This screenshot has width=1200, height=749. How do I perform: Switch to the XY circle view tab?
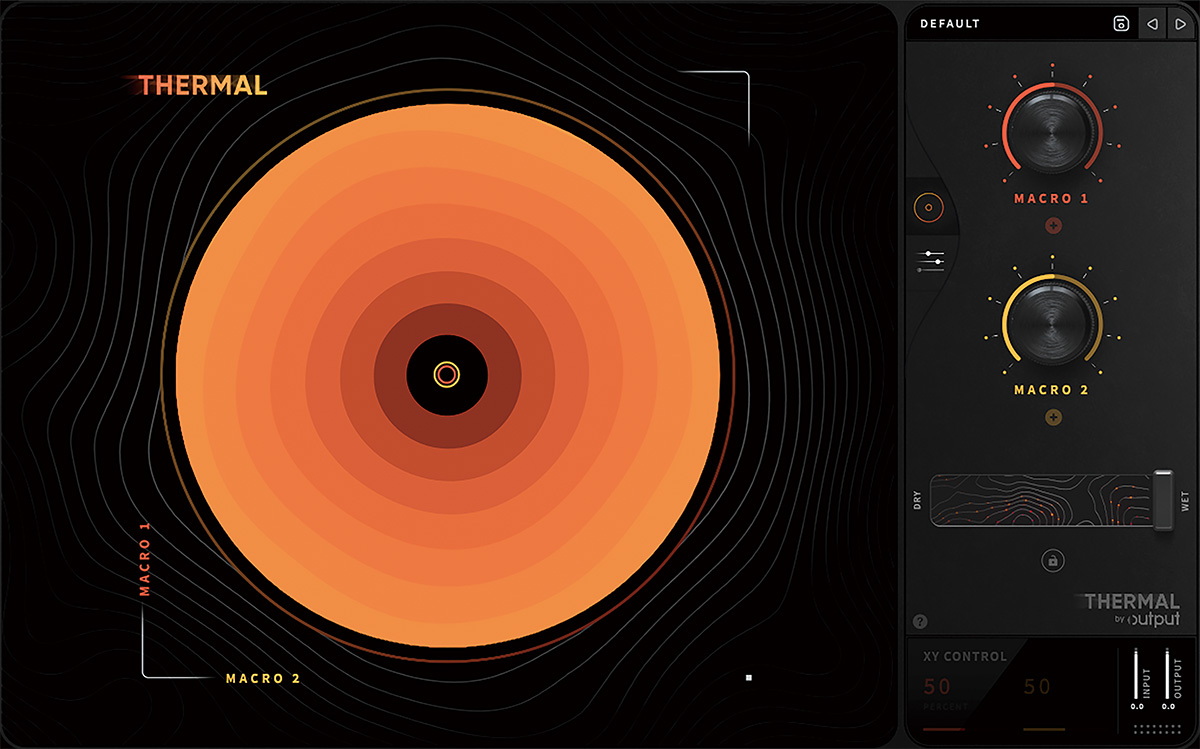pyautogui.click(x=928, y=208)
